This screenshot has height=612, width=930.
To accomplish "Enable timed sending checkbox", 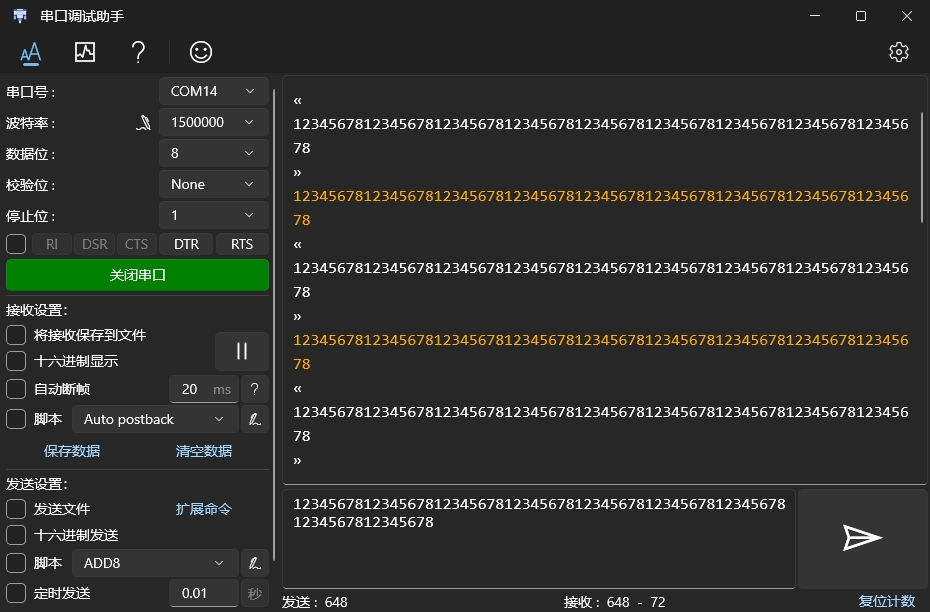I will [16, 593].
